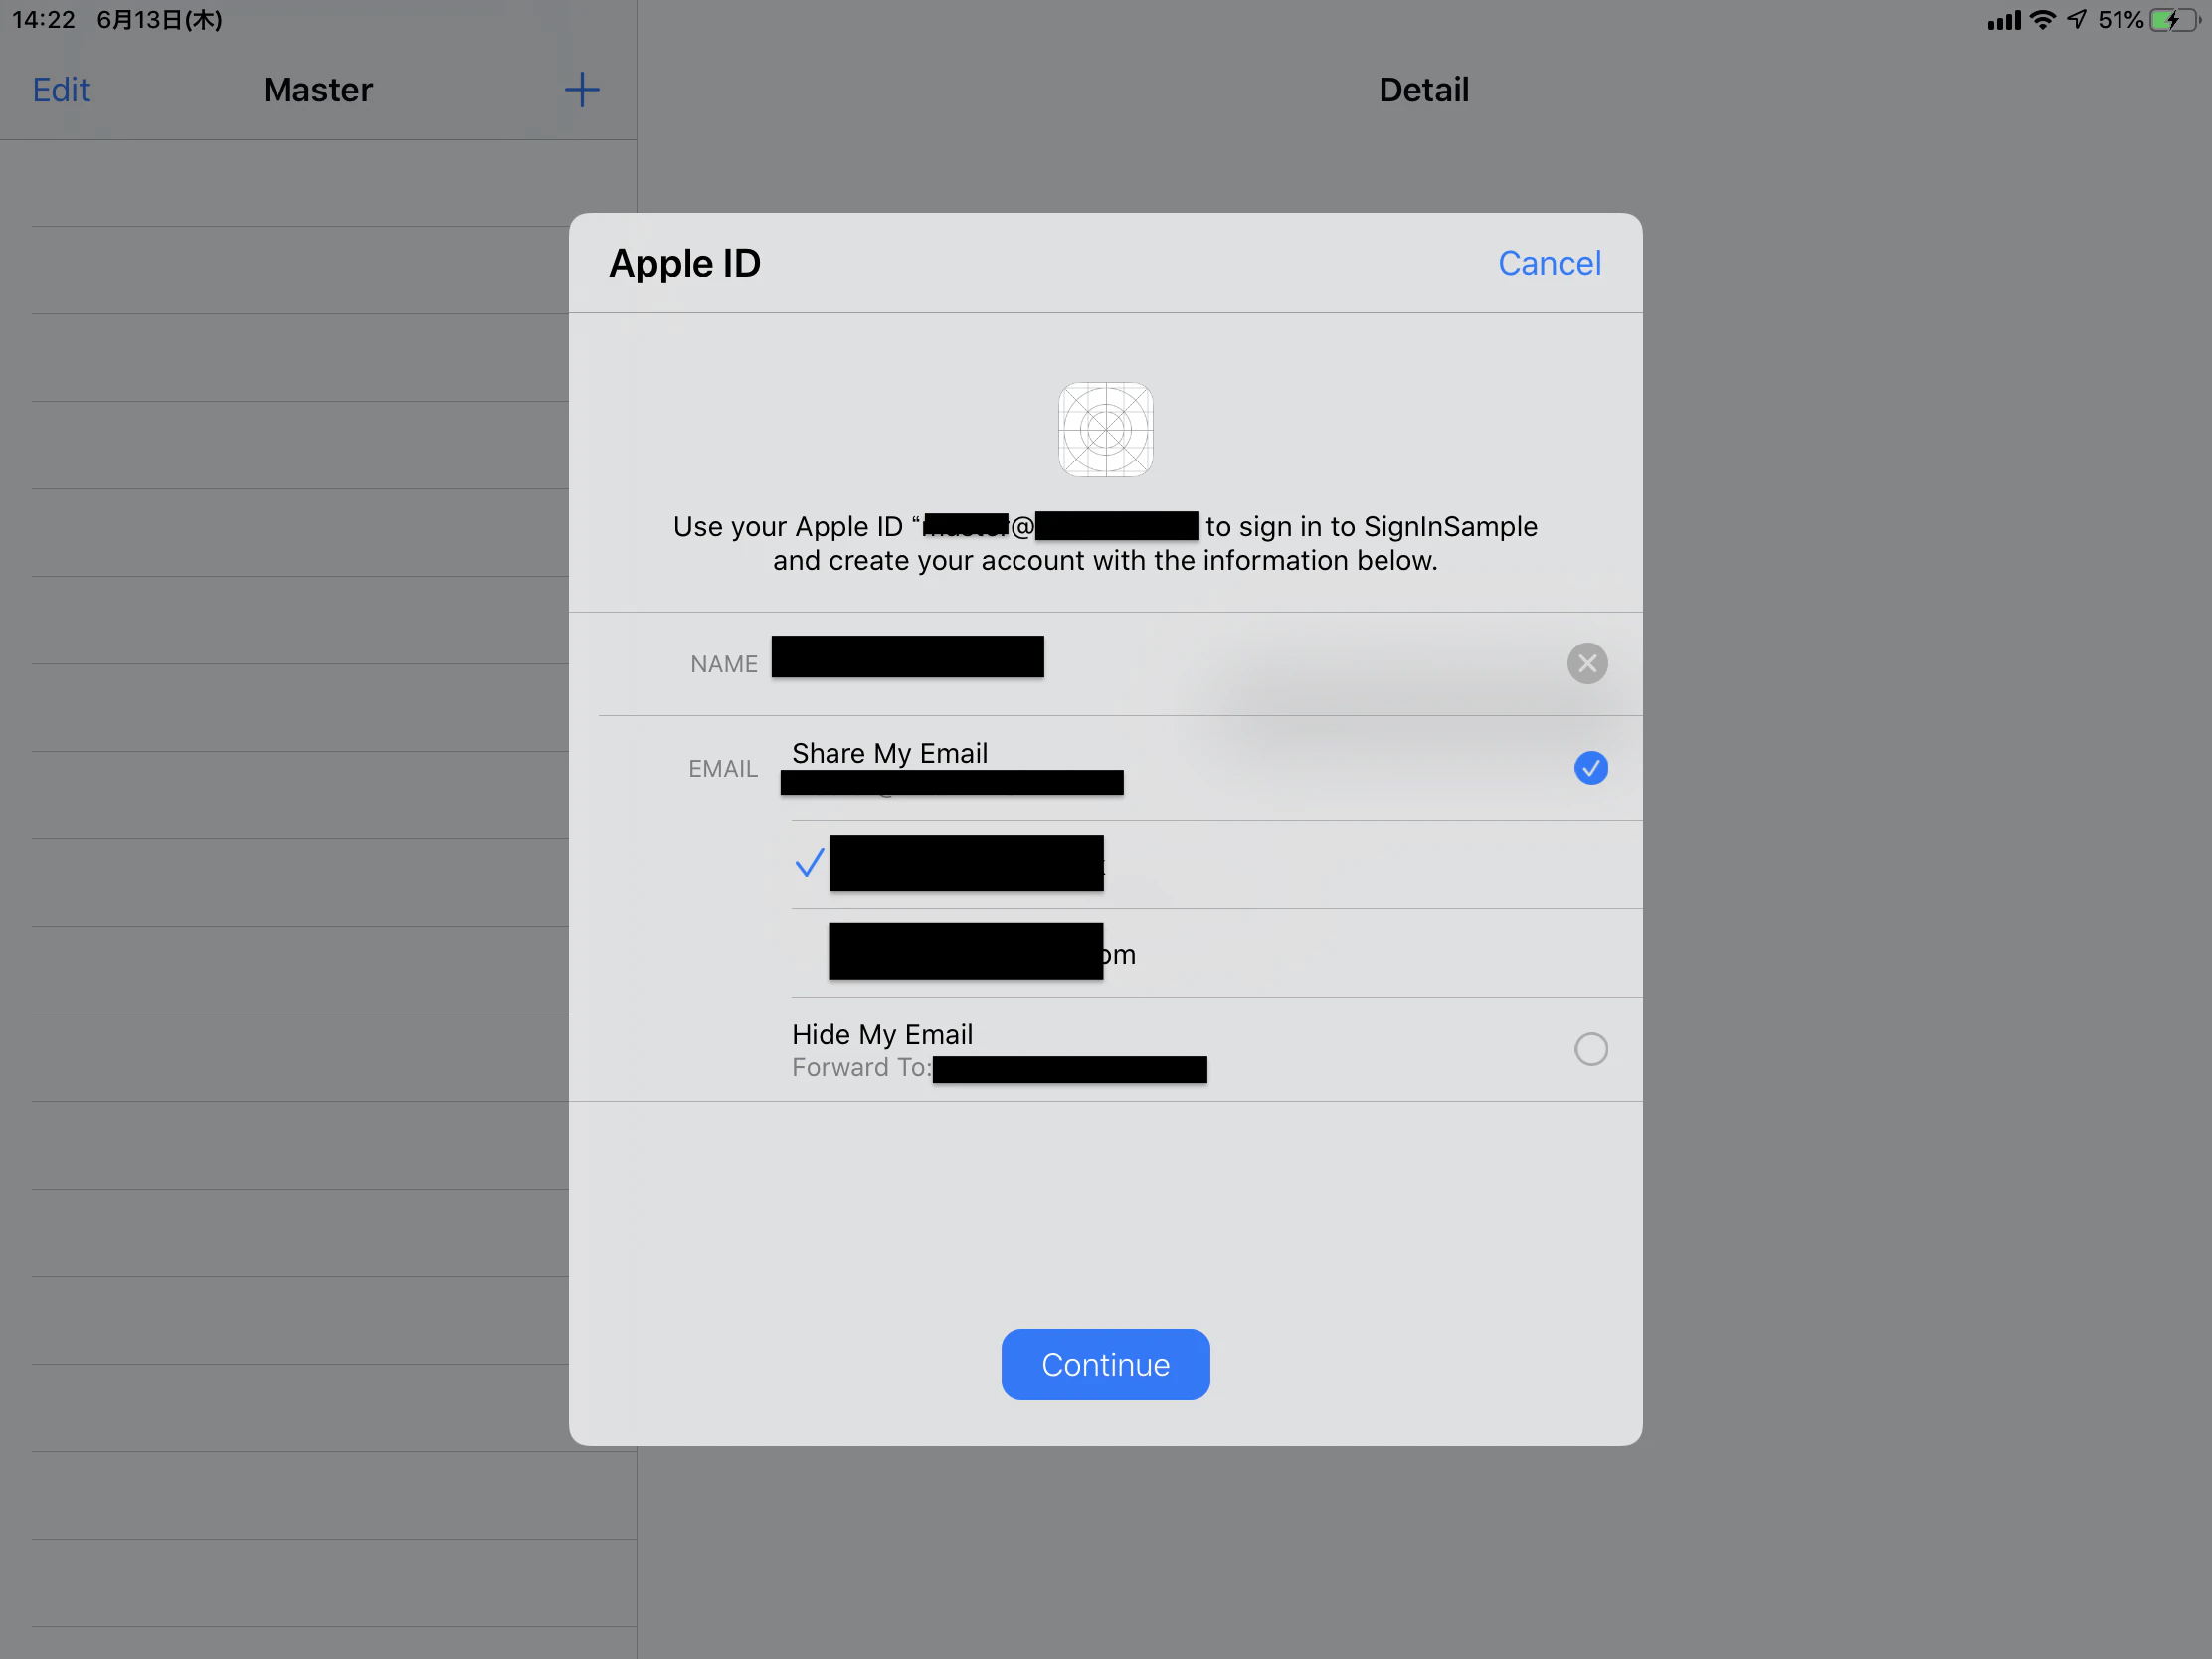Click the 'Share My Email' label text

click(889, 753)
